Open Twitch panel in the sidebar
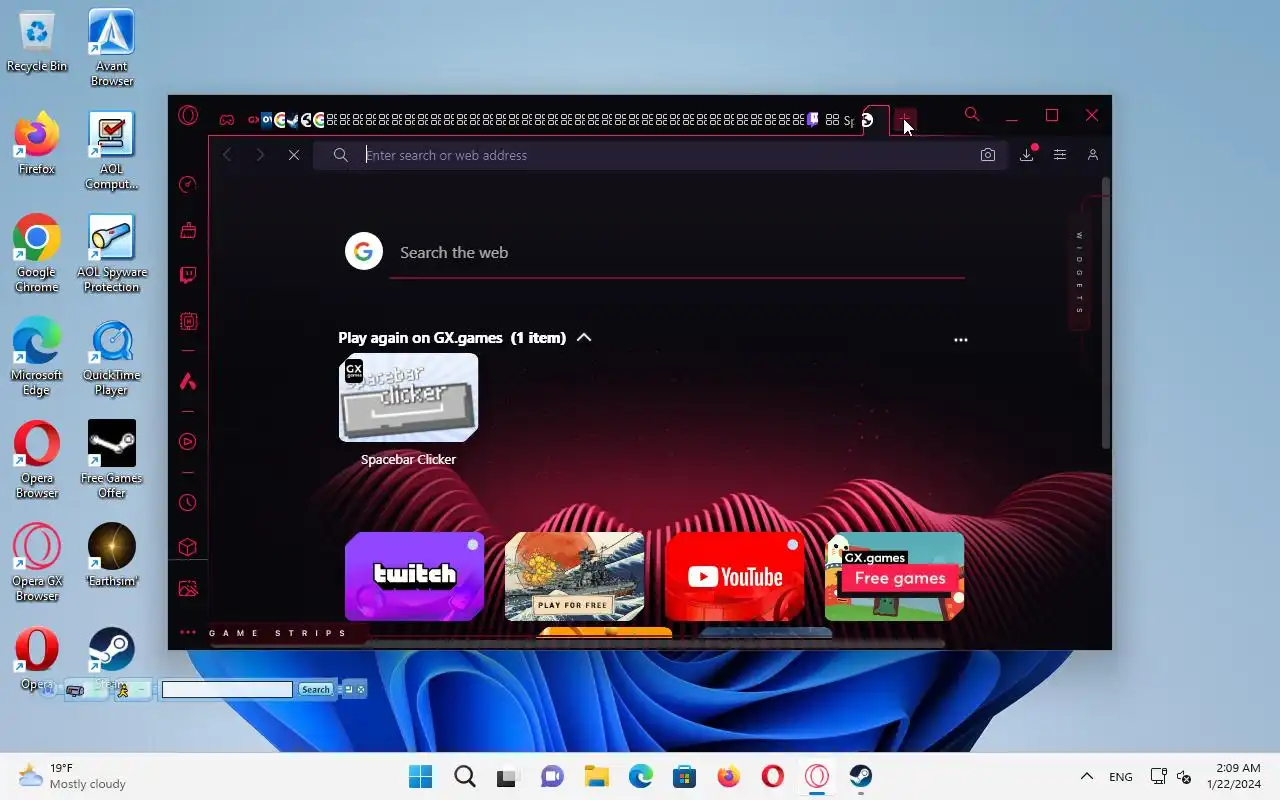This screenshot has width=1280, height=800. tap(188, 276)
